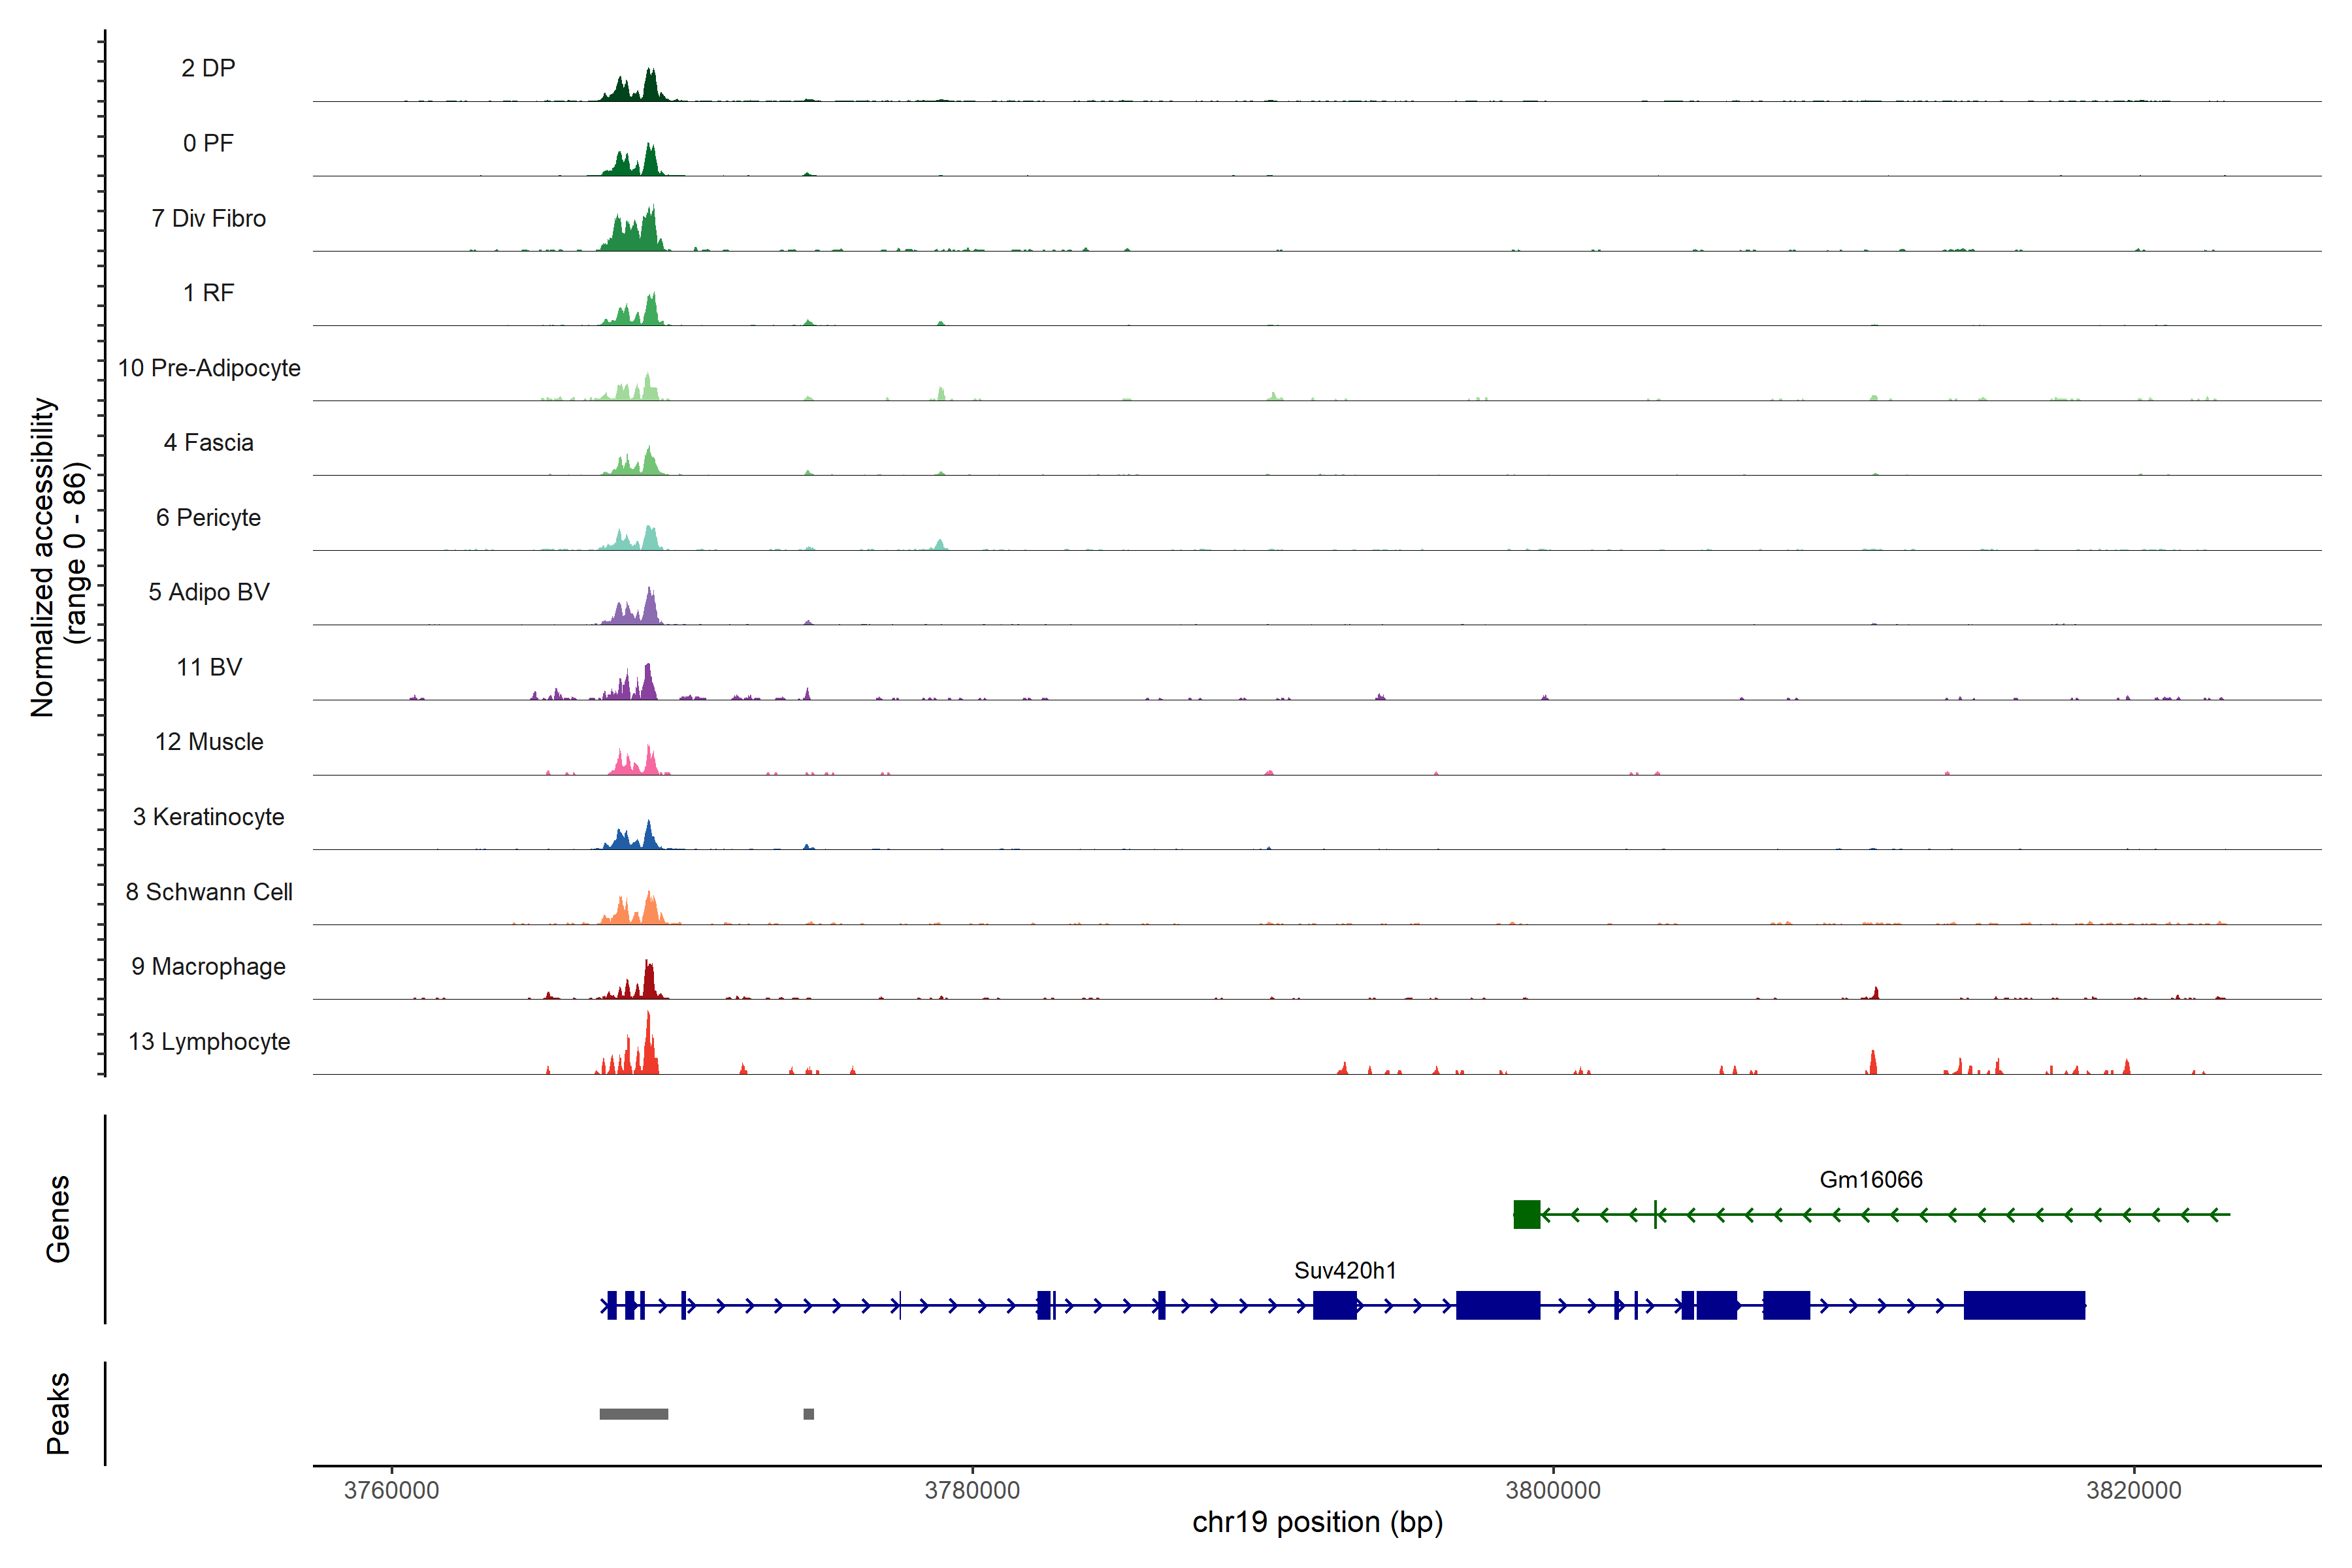Click the 9 Macrophage track label
The width and height of the screenshot is (2352, 1568).
(208, 966)
